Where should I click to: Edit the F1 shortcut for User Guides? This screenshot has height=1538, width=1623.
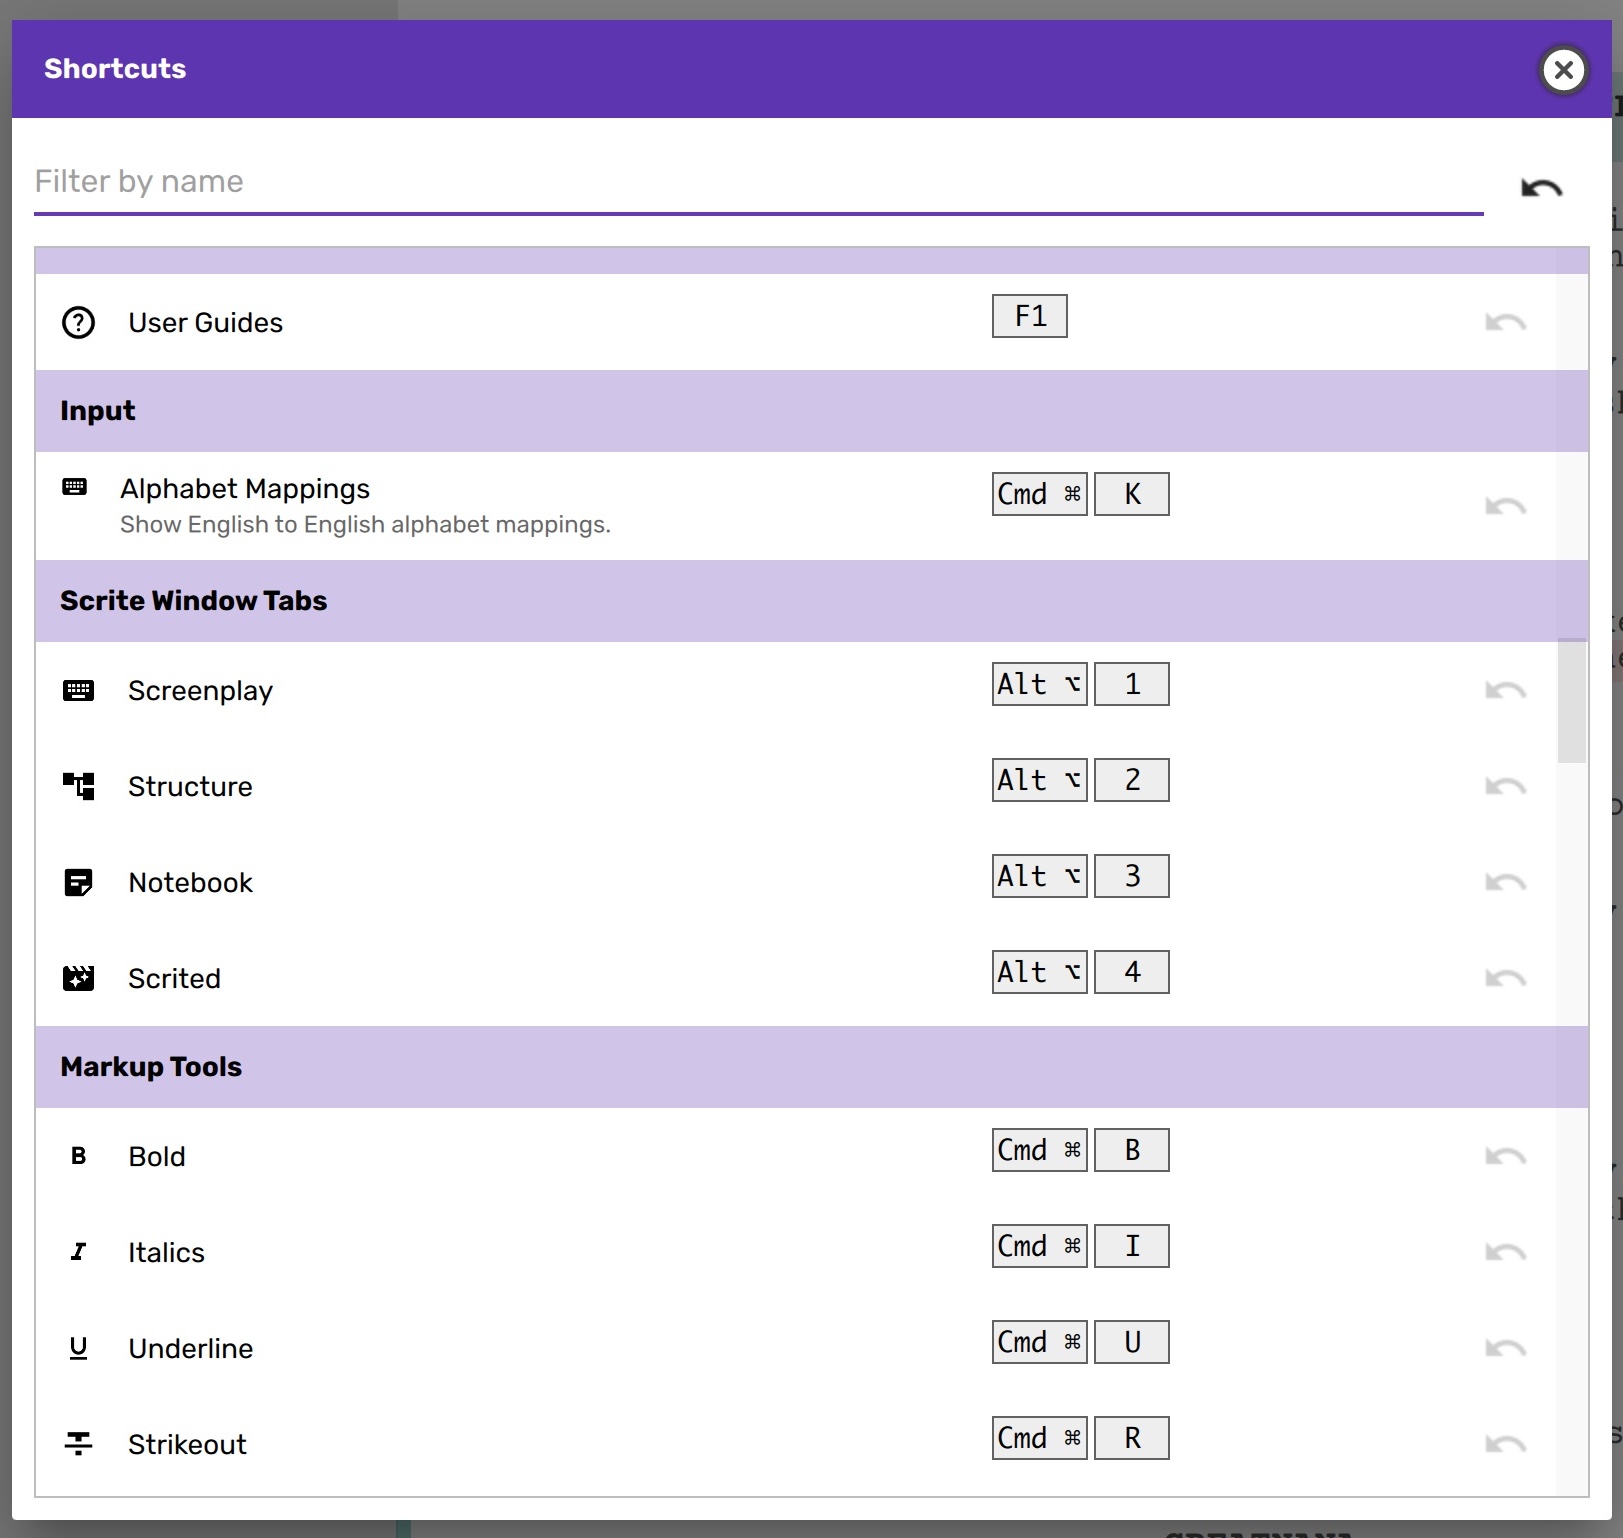1029,316
